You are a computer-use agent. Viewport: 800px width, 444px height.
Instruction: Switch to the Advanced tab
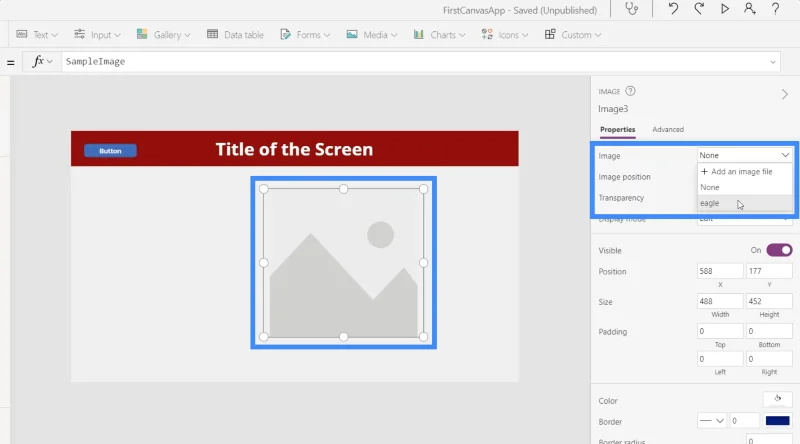pyautogui.click(x=668, y=130)
